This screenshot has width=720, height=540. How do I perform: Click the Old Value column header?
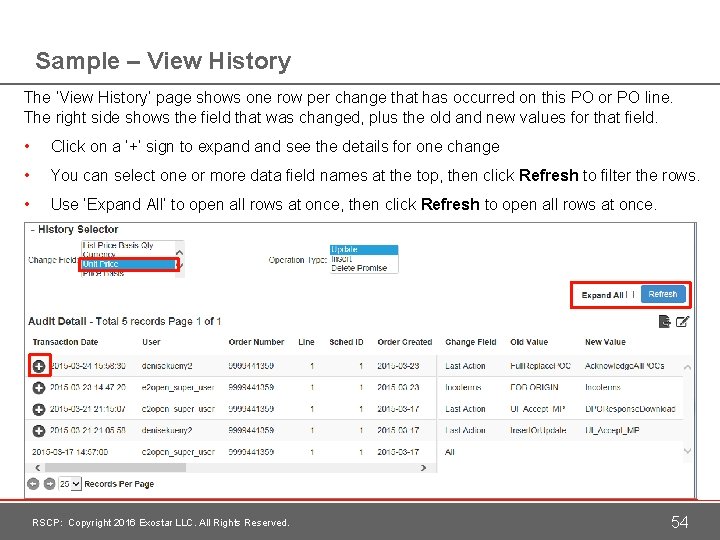click(529, 342)
